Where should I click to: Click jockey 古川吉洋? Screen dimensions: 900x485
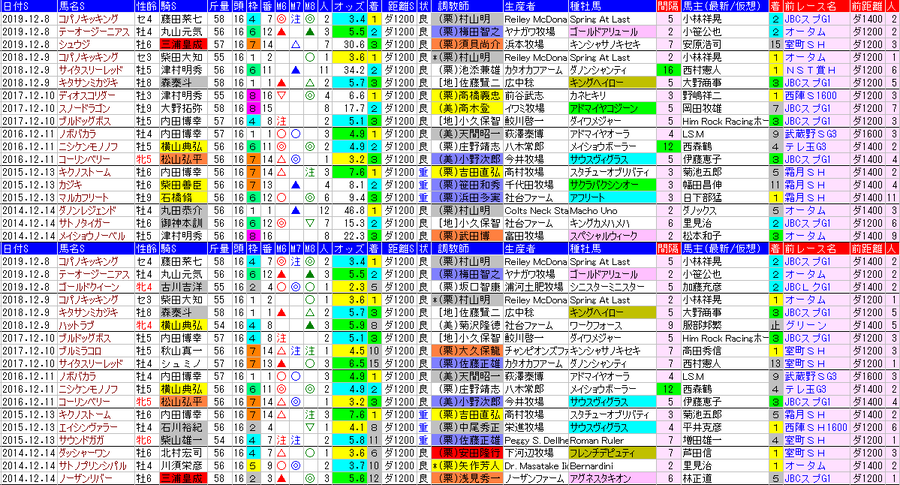181,287
